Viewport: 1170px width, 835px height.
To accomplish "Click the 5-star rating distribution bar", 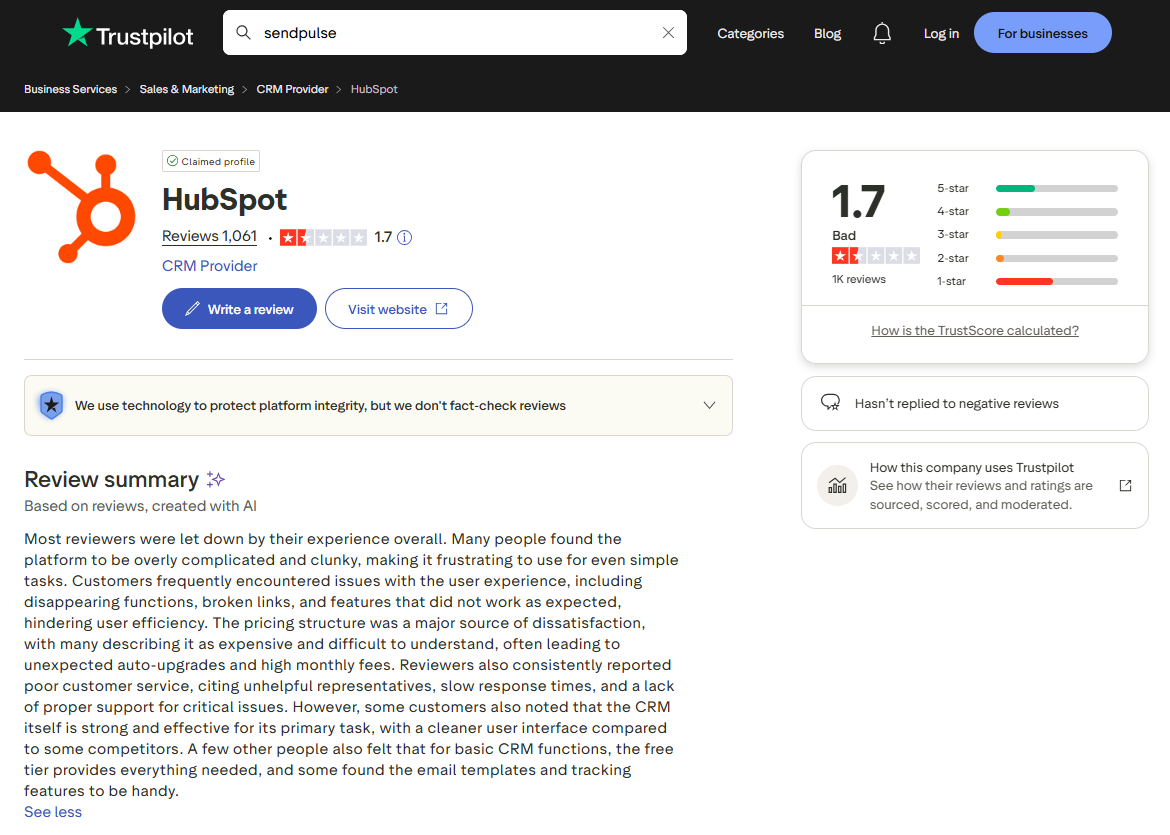I will point(1056,188).
